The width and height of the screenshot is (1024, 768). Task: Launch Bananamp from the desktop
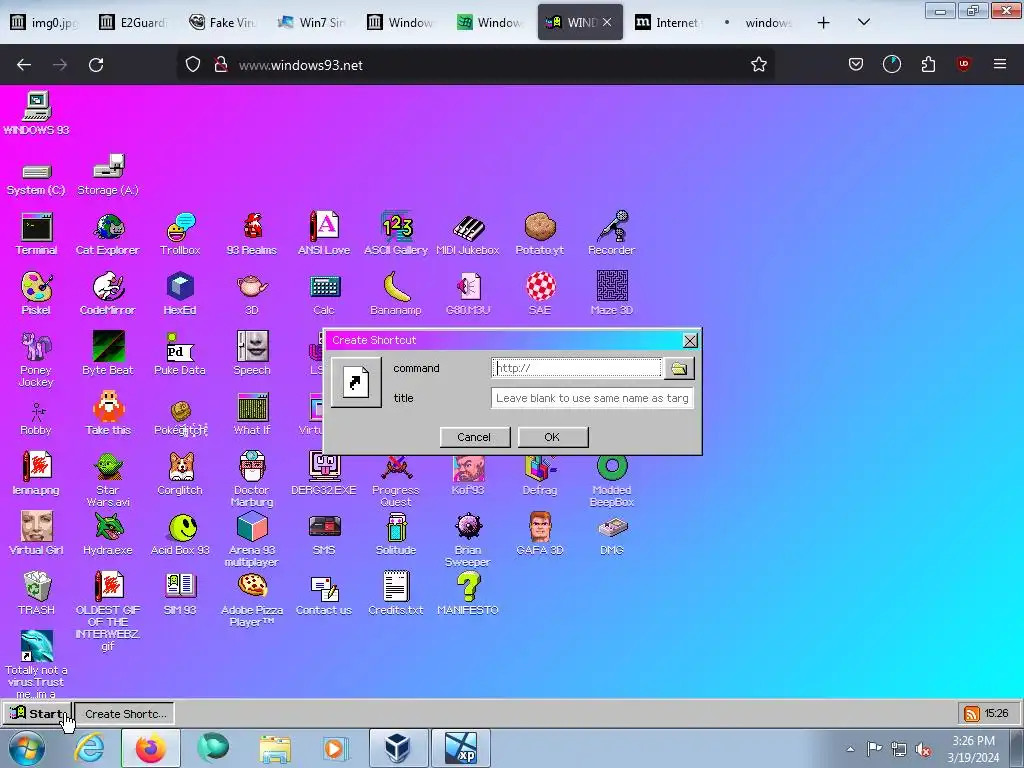[396, 293]
